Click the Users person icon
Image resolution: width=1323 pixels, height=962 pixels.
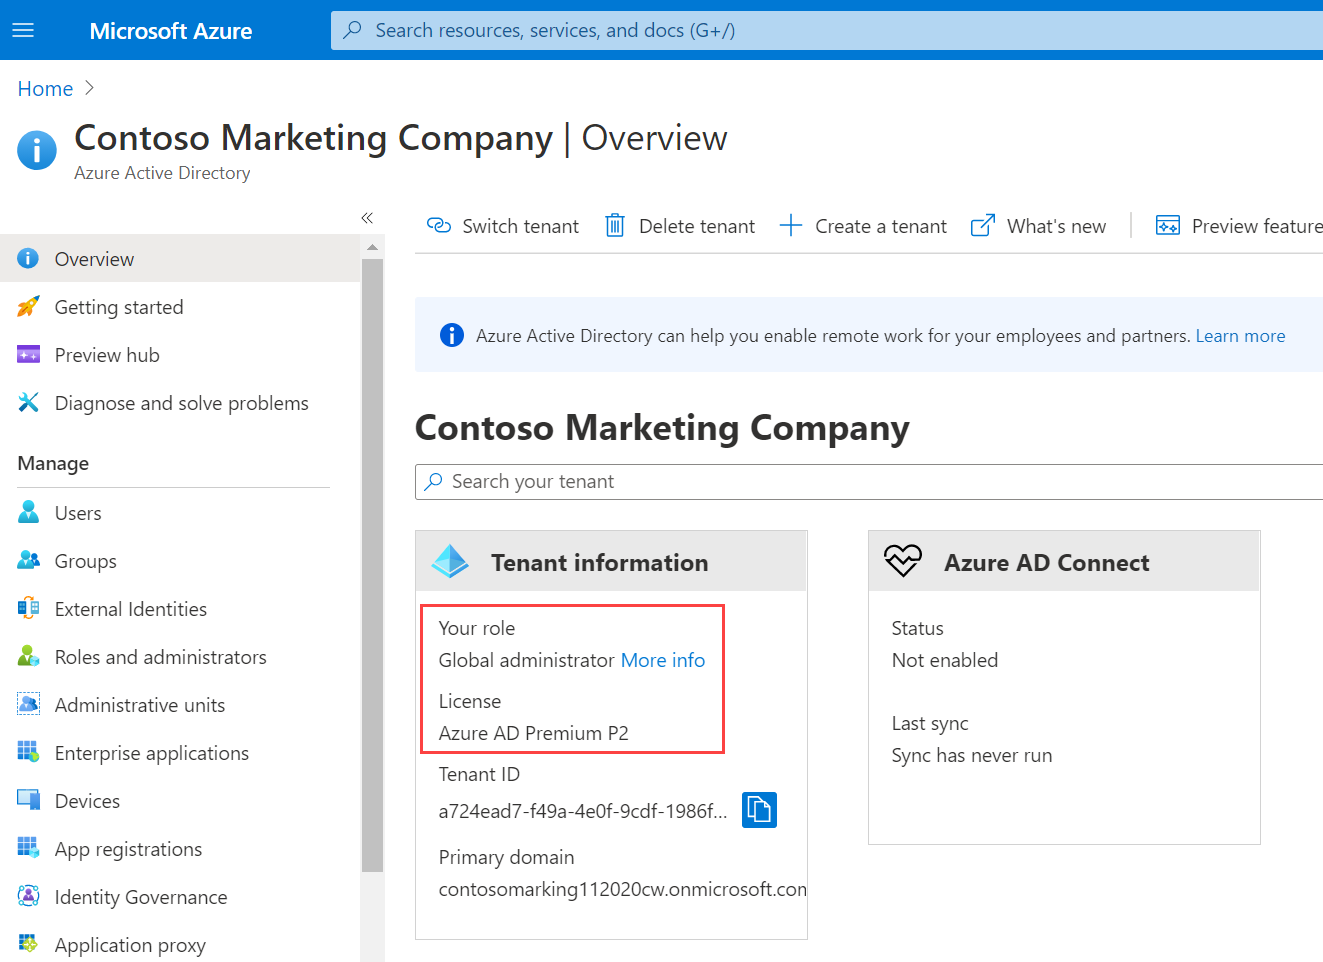pyautogui.click(x=28, y=513)
